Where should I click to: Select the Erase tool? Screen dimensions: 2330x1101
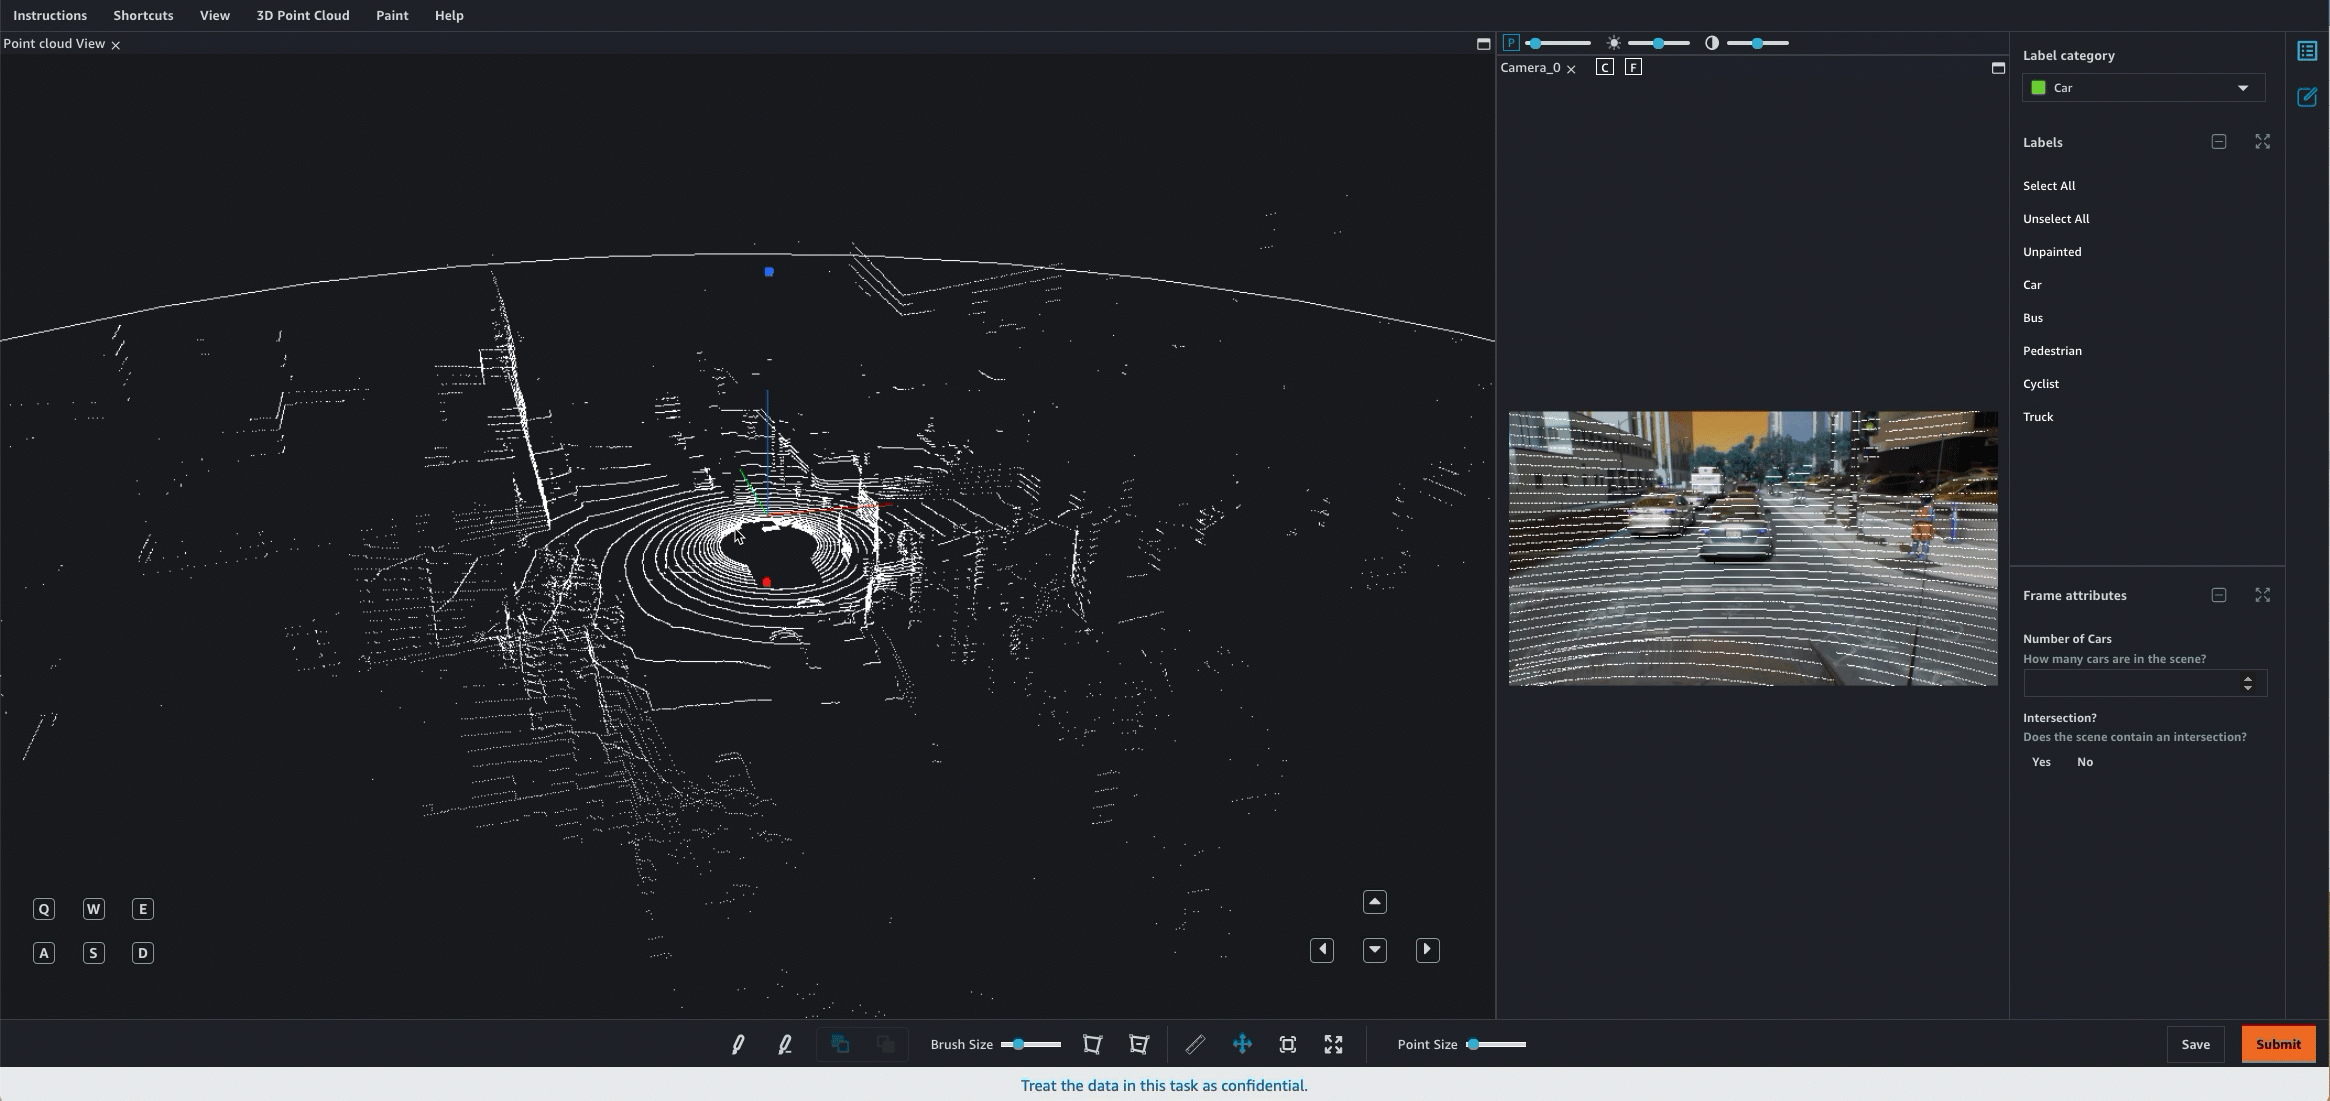tap(786, 1045)
